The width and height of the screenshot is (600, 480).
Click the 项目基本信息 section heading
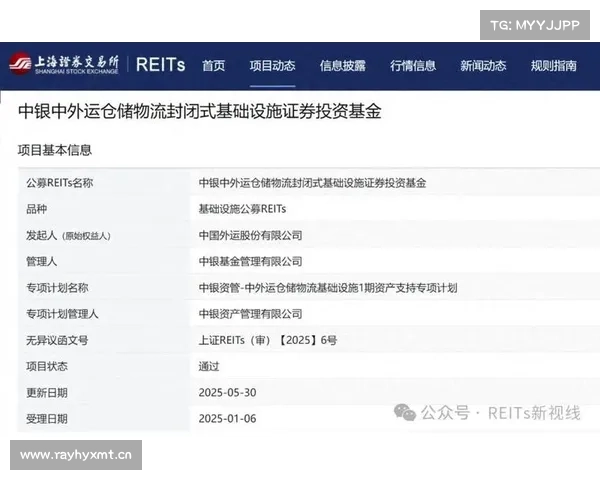pyautogui.click(x=55, y=150)
